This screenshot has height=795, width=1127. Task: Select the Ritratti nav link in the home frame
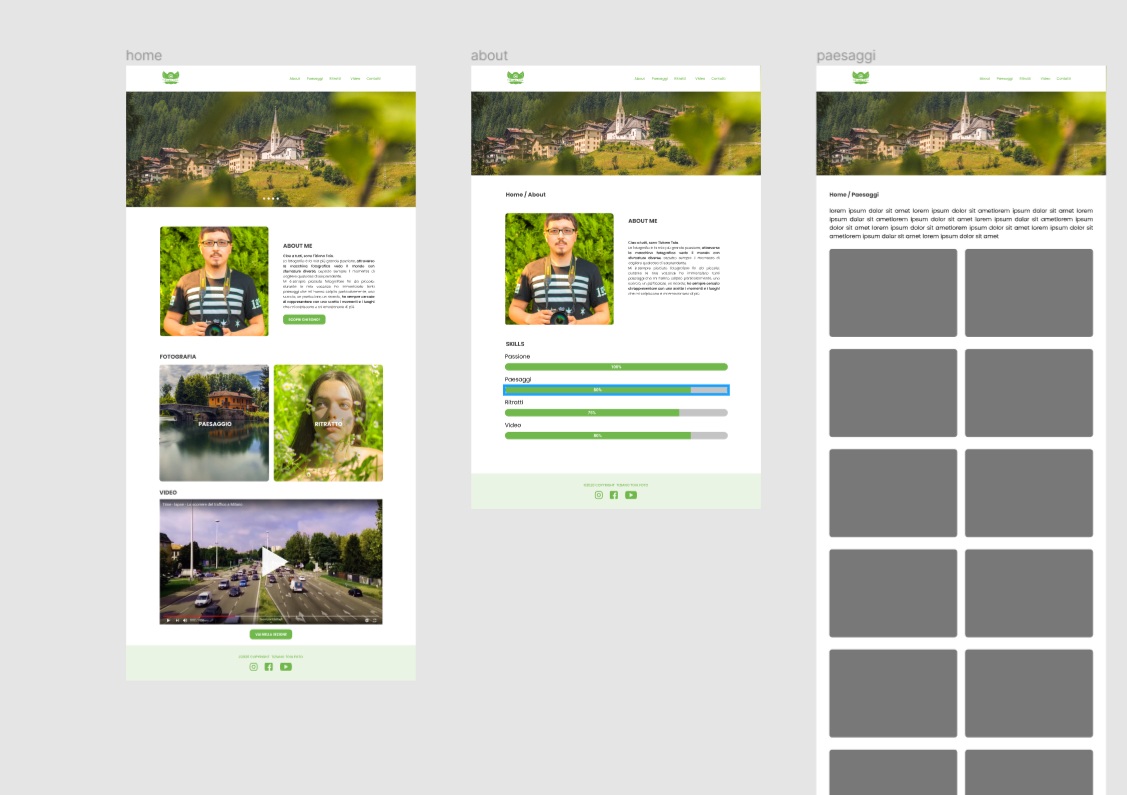pyautogui.click(x=335, y=78)
